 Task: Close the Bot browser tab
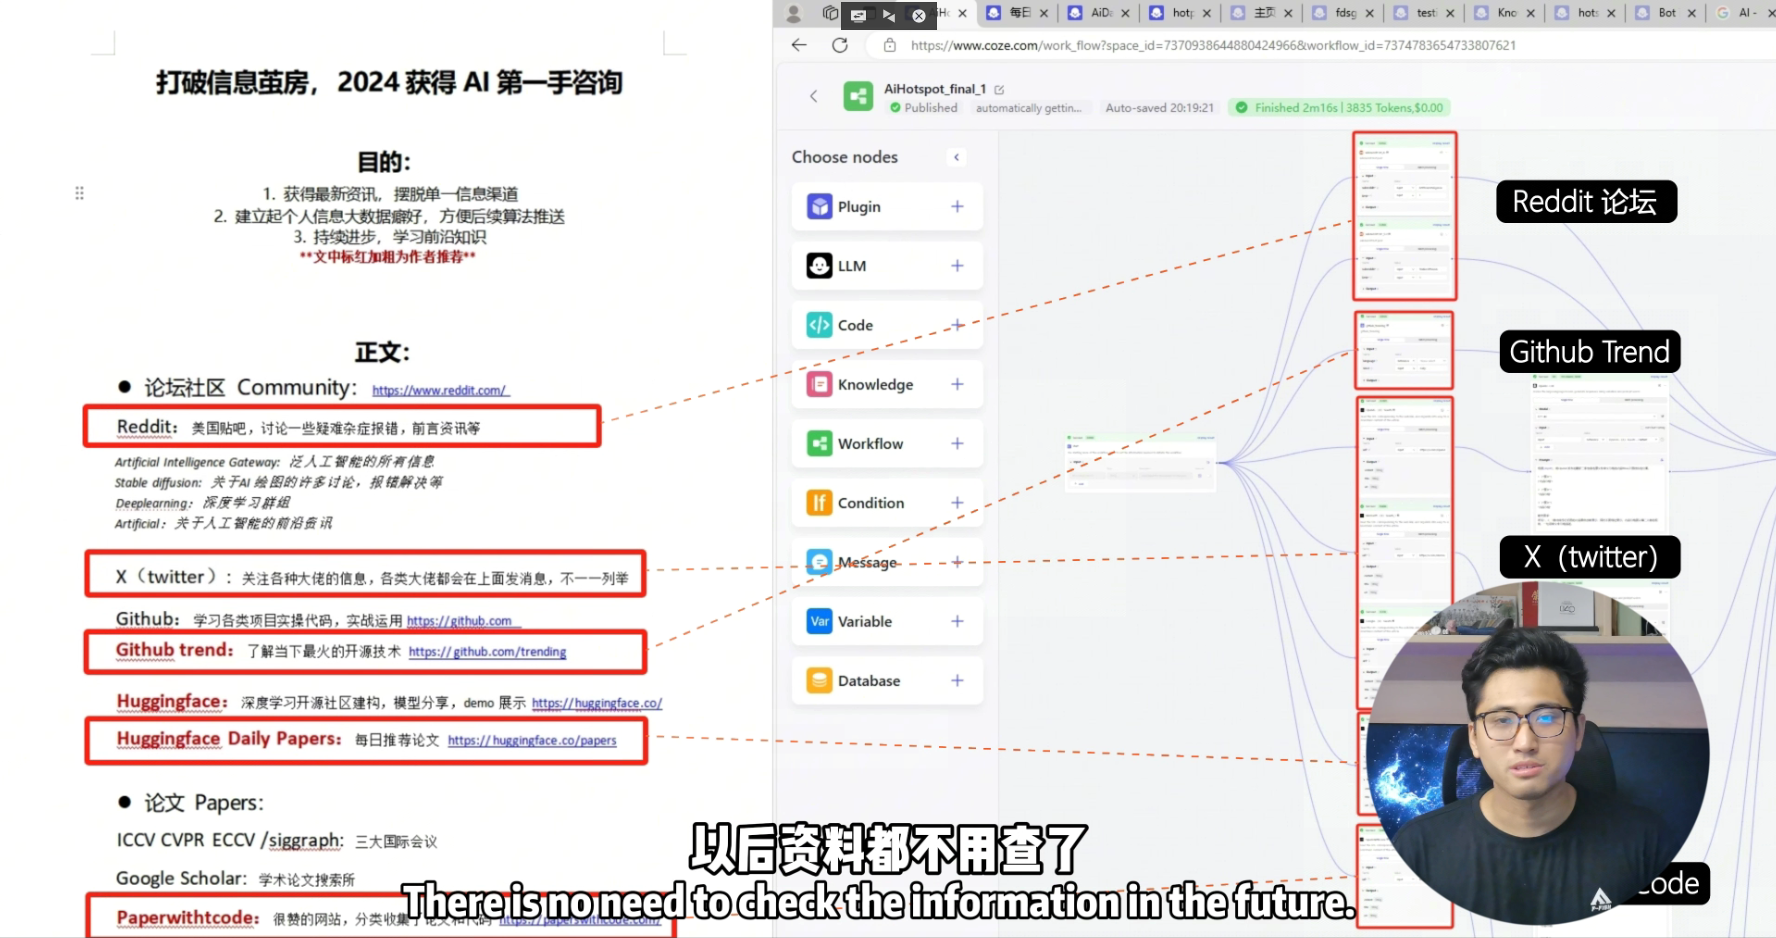coord(1692,13)
